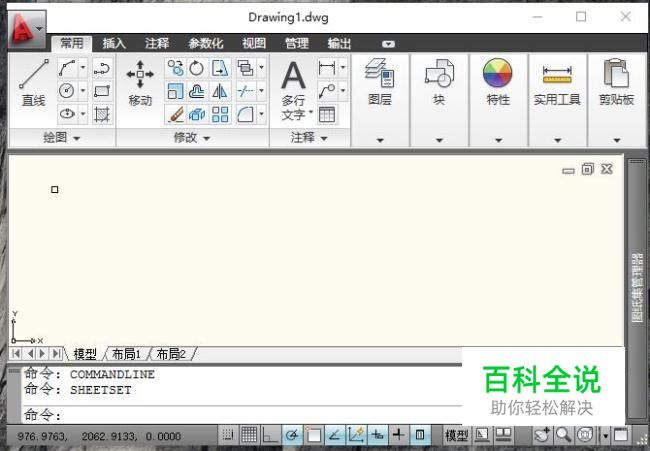The image size is (650, 451).
Task: Select the Circle drawing tool
Action: tap(67, 90)
